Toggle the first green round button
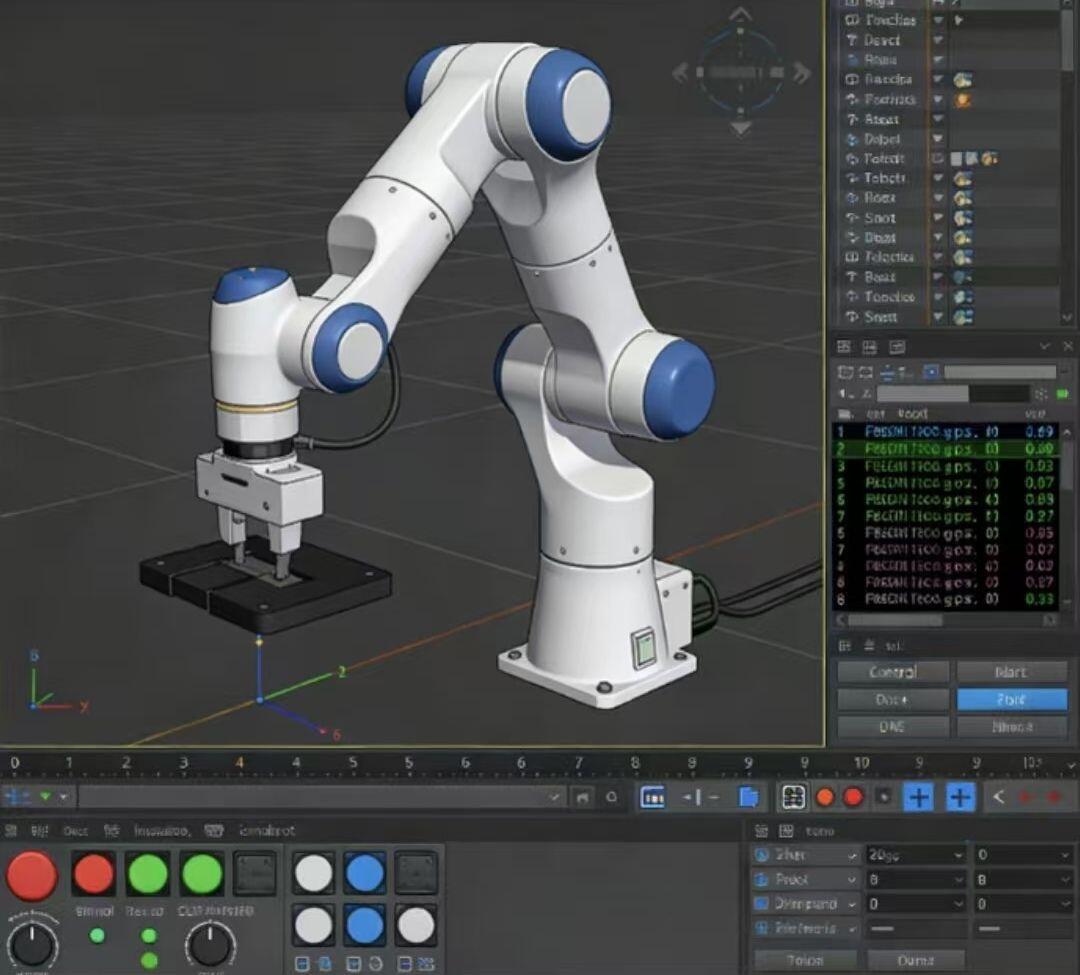 pos(147,873)
